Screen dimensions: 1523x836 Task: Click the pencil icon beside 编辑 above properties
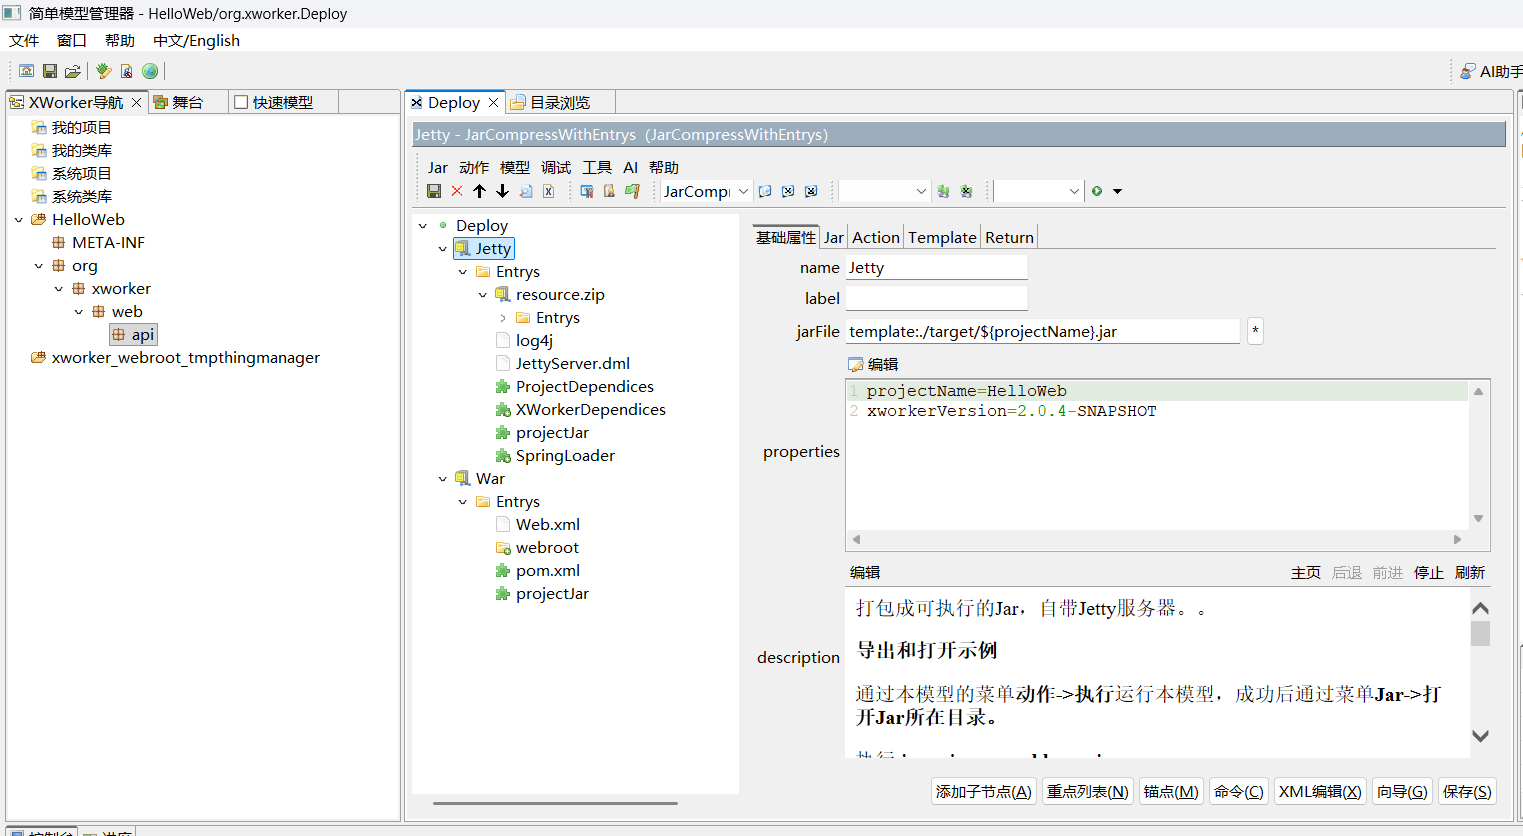856,364
